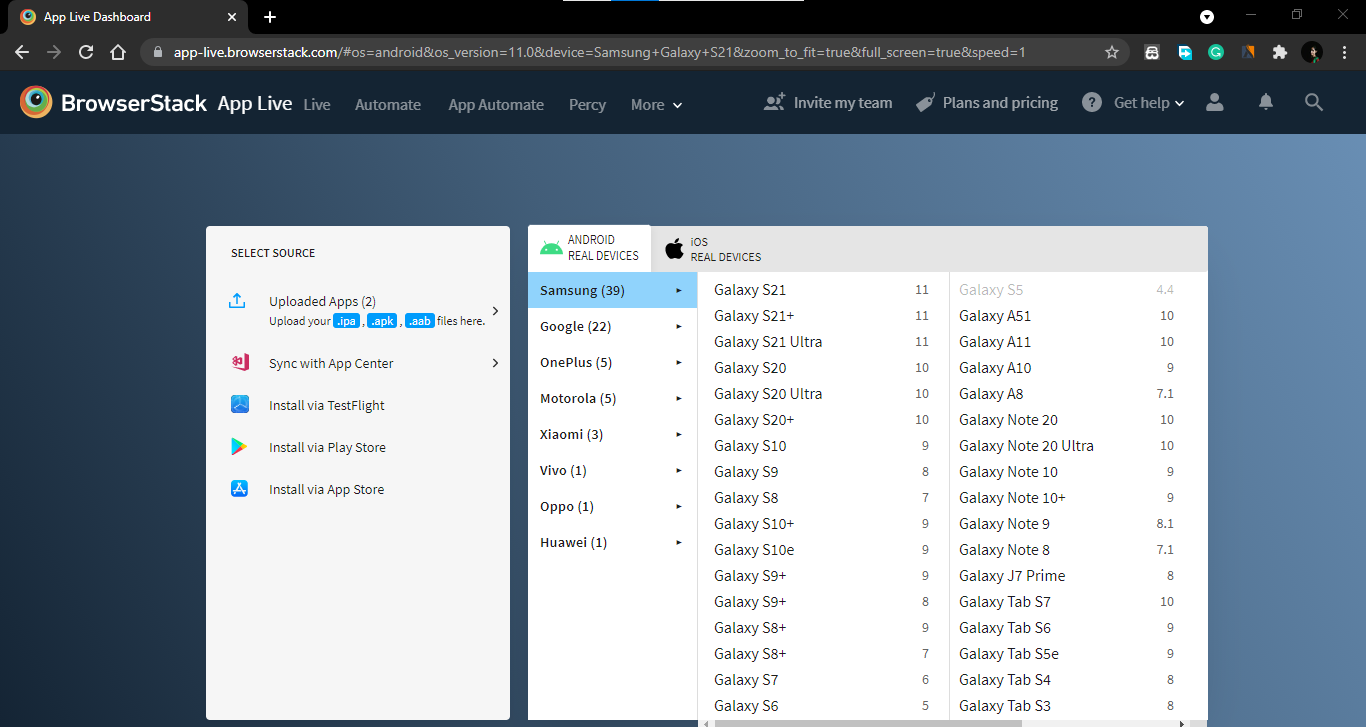Expand the Oppo (1) device list
Viewport: 1366px width, 727px height.
[x=612, y=506]
